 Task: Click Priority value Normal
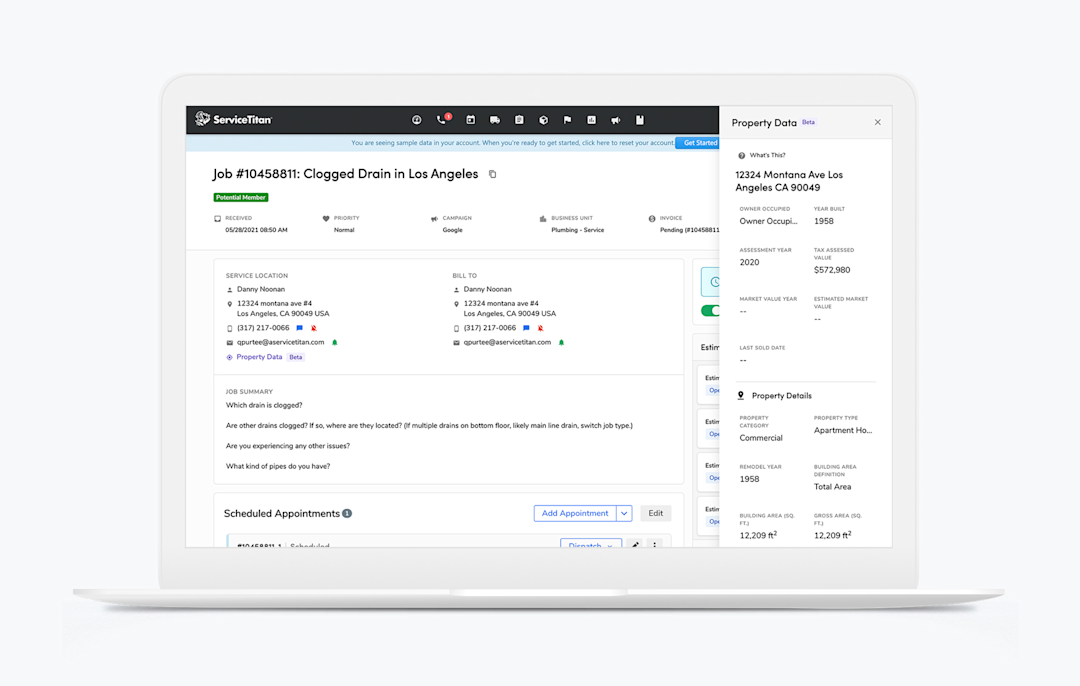[x=344, y=230]
